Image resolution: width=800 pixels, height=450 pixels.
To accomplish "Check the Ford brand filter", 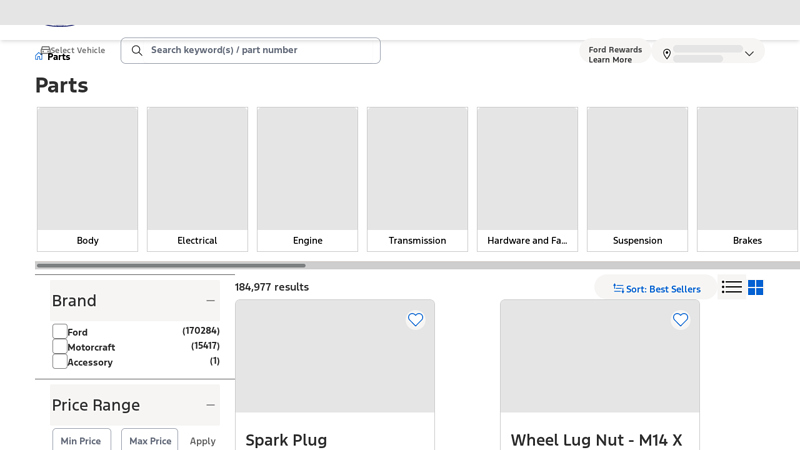I will point(60,331).
